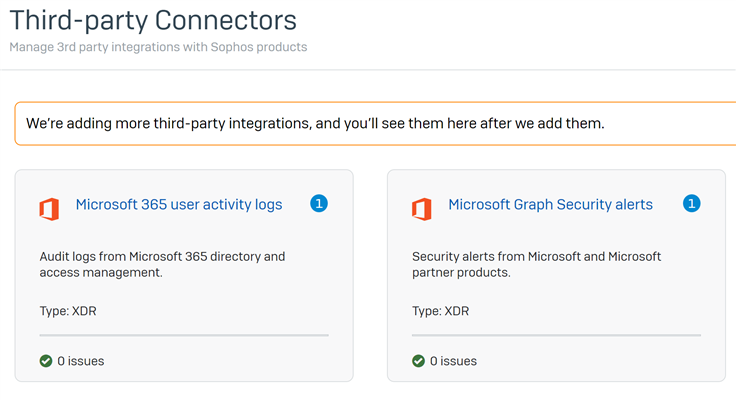Select '0 issues' text under Graph Security alerts
The width and height of the screenshot is (736, 400).
(x=453, y=361)
